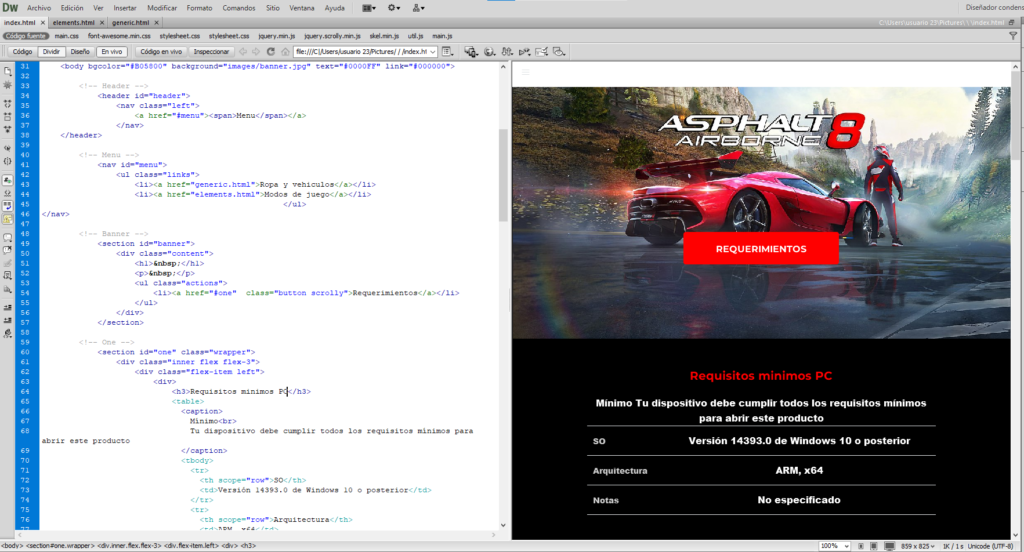Close the index.html tab

point(42,22)
